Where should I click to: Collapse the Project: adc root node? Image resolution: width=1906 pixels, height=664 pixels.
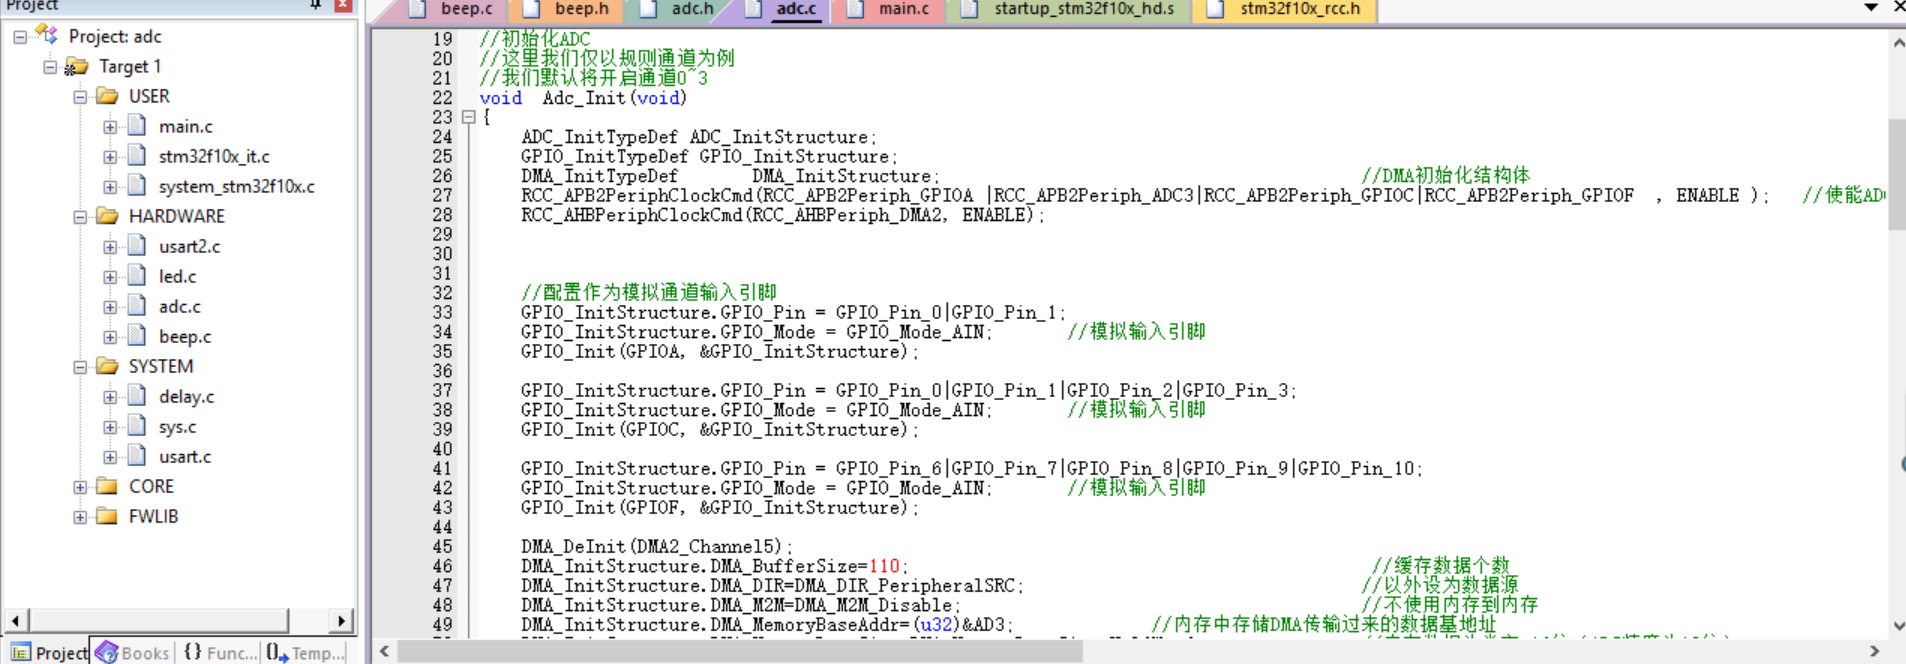[20, 37]
